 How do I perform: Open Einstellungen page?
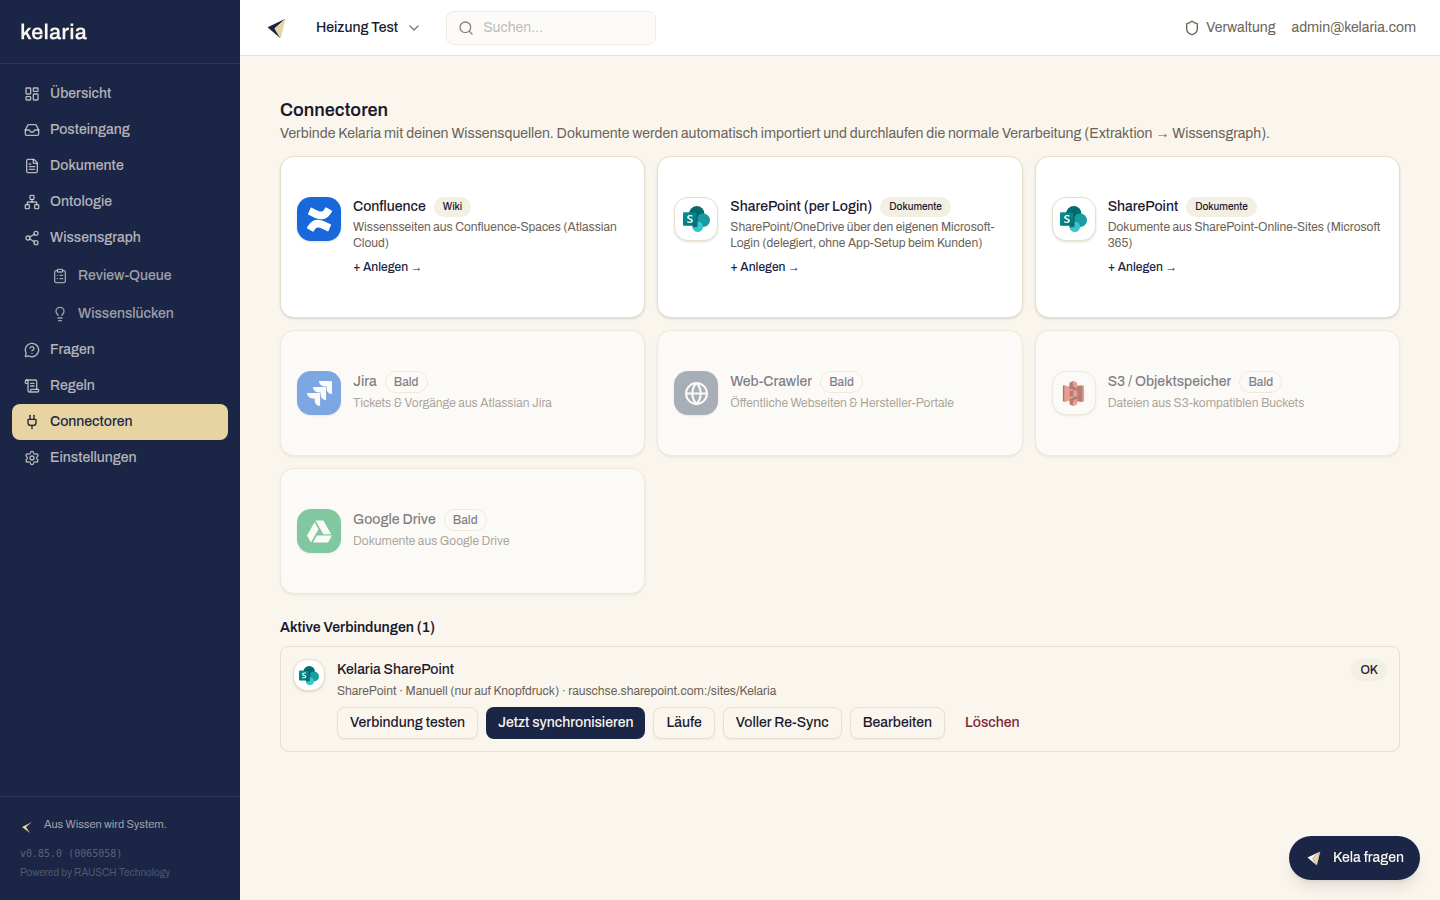pyautogui.click(x=120, y=457)
